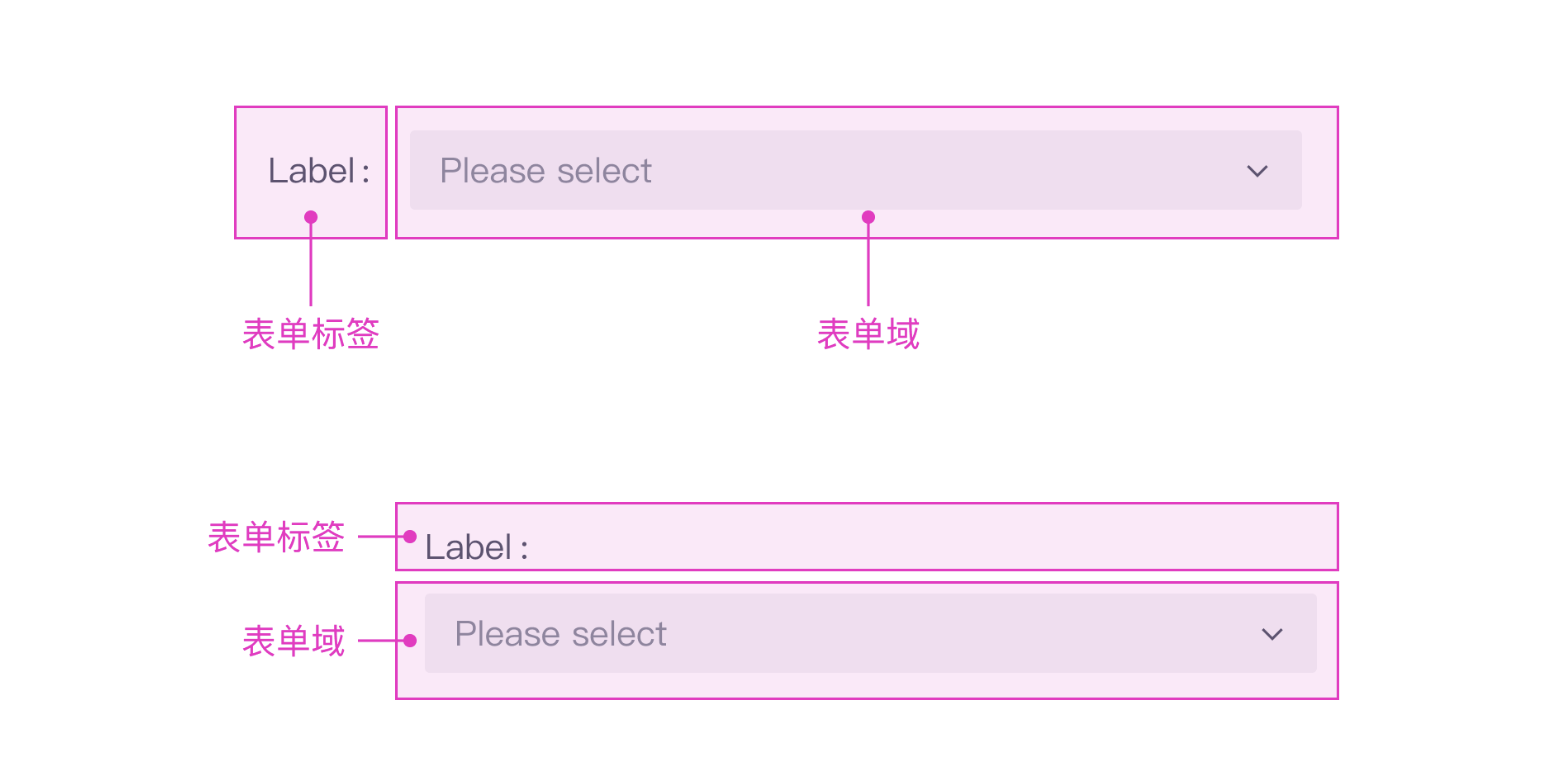Open the lower "Please select" dropdown via its placeholder text

(561, 634)
